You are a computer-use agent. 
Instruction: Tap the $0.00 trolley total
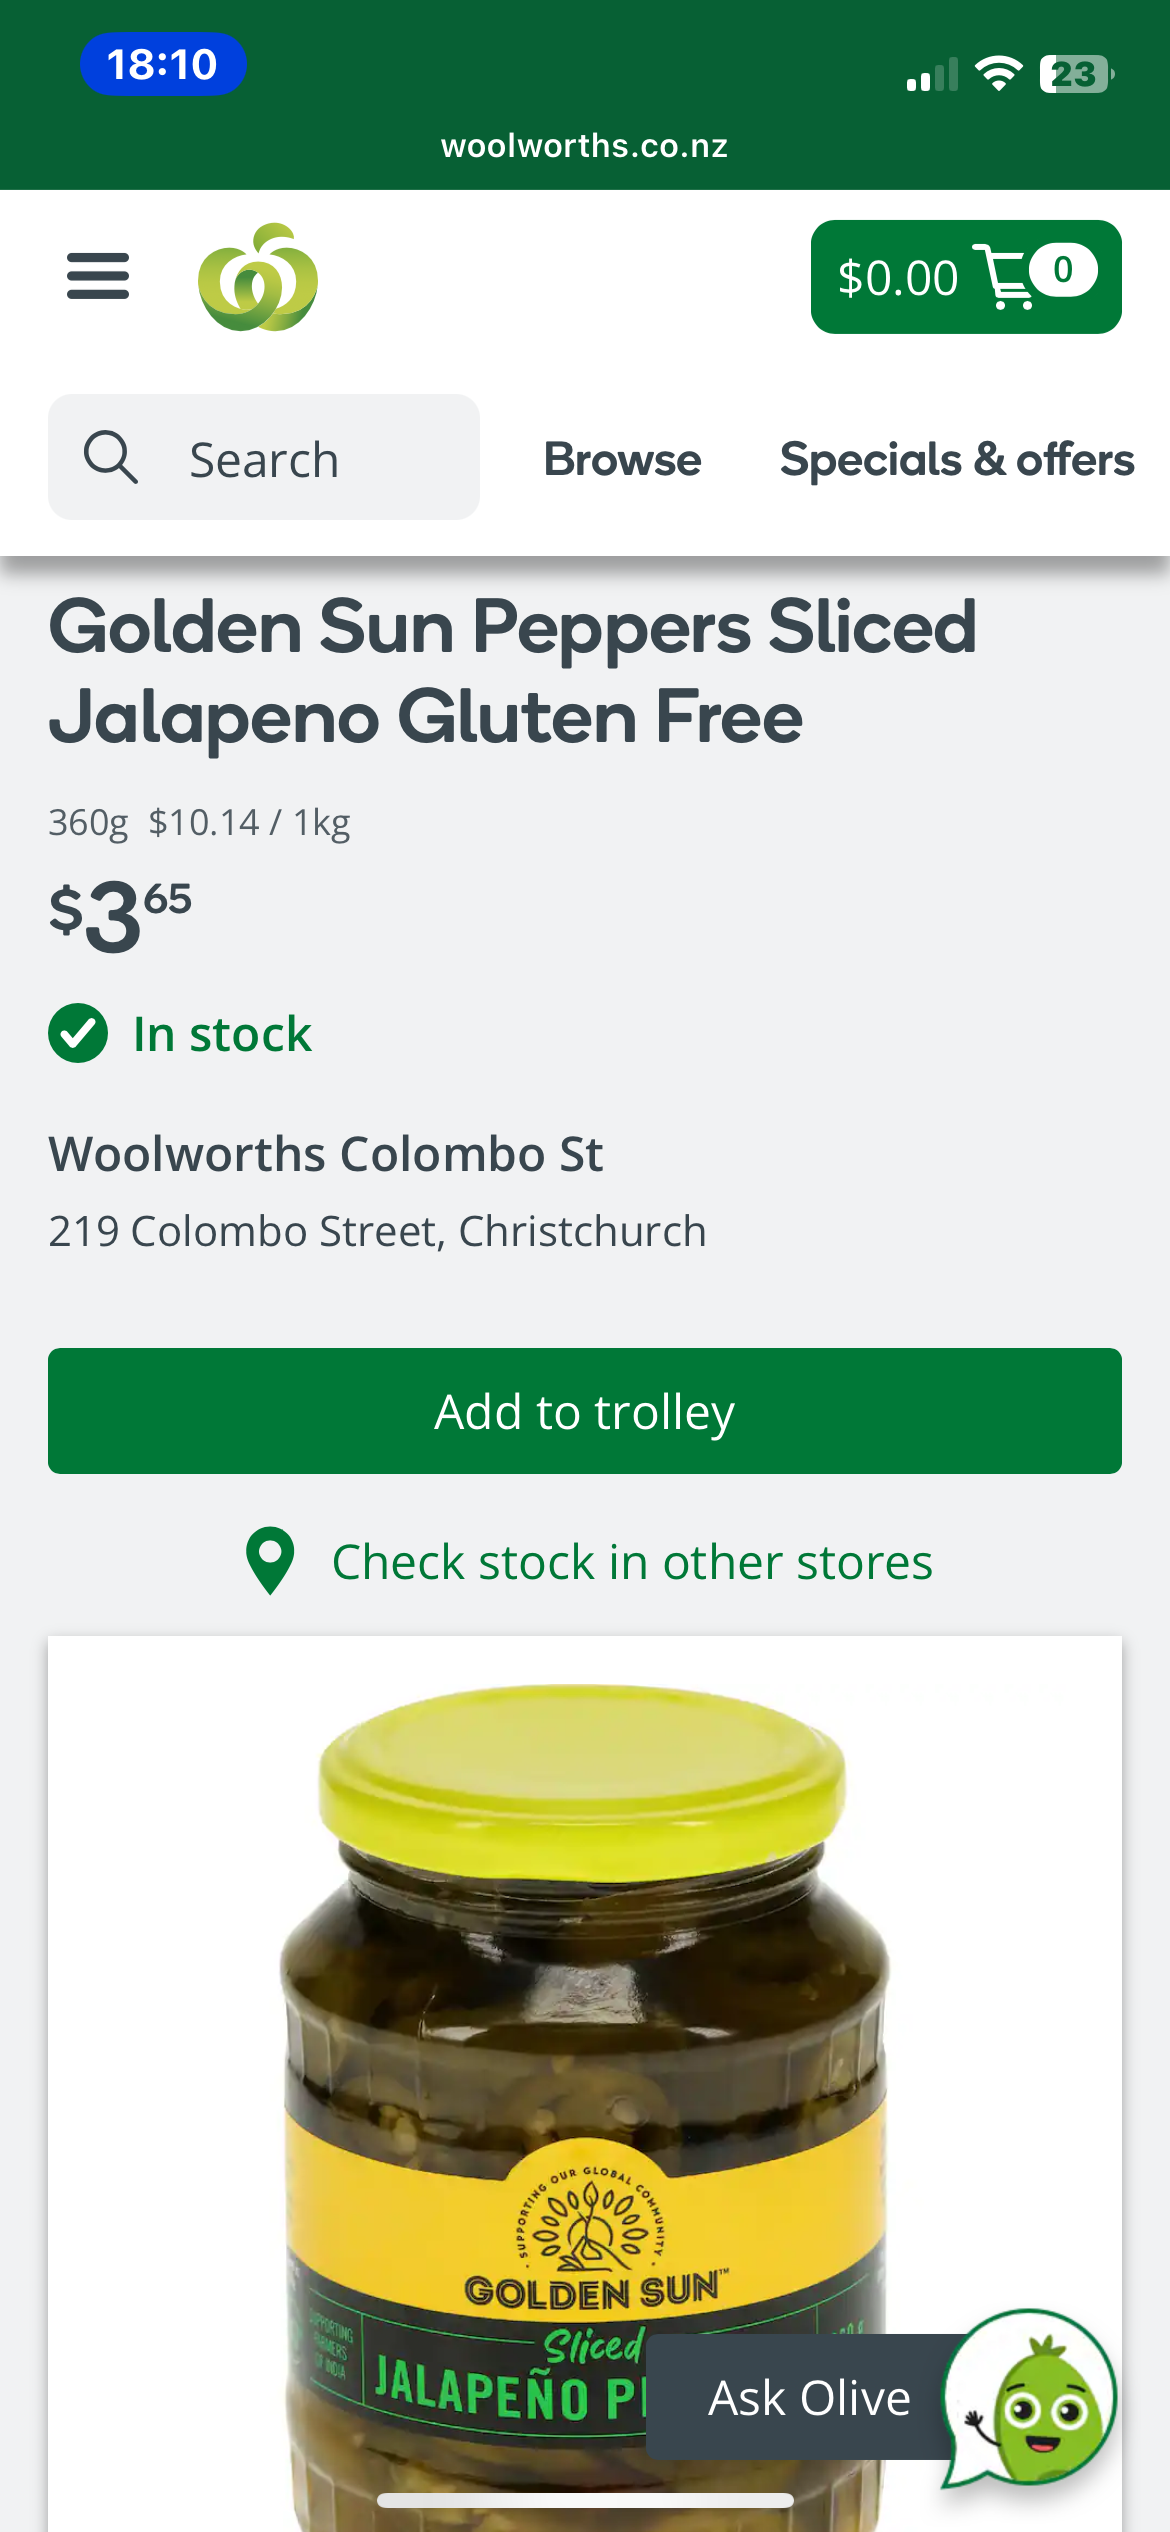click(897, 278)
